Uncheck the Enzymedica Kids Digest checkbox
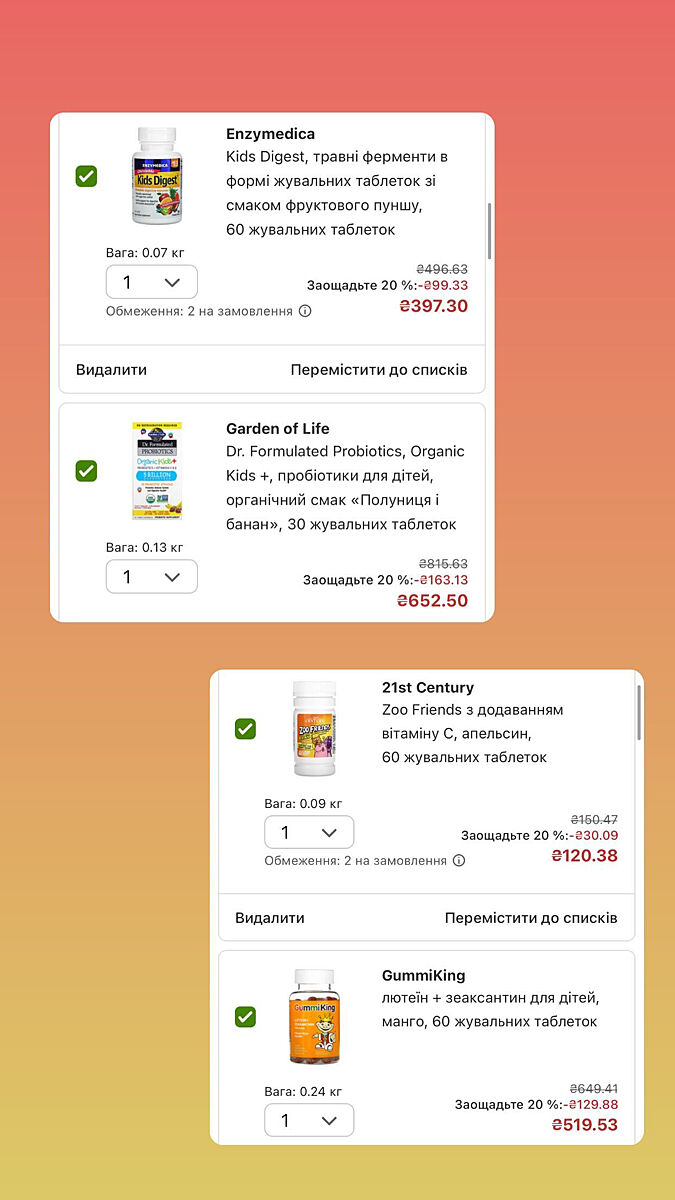The height and width of the screenshot is (1200, 675). [87, 177]
